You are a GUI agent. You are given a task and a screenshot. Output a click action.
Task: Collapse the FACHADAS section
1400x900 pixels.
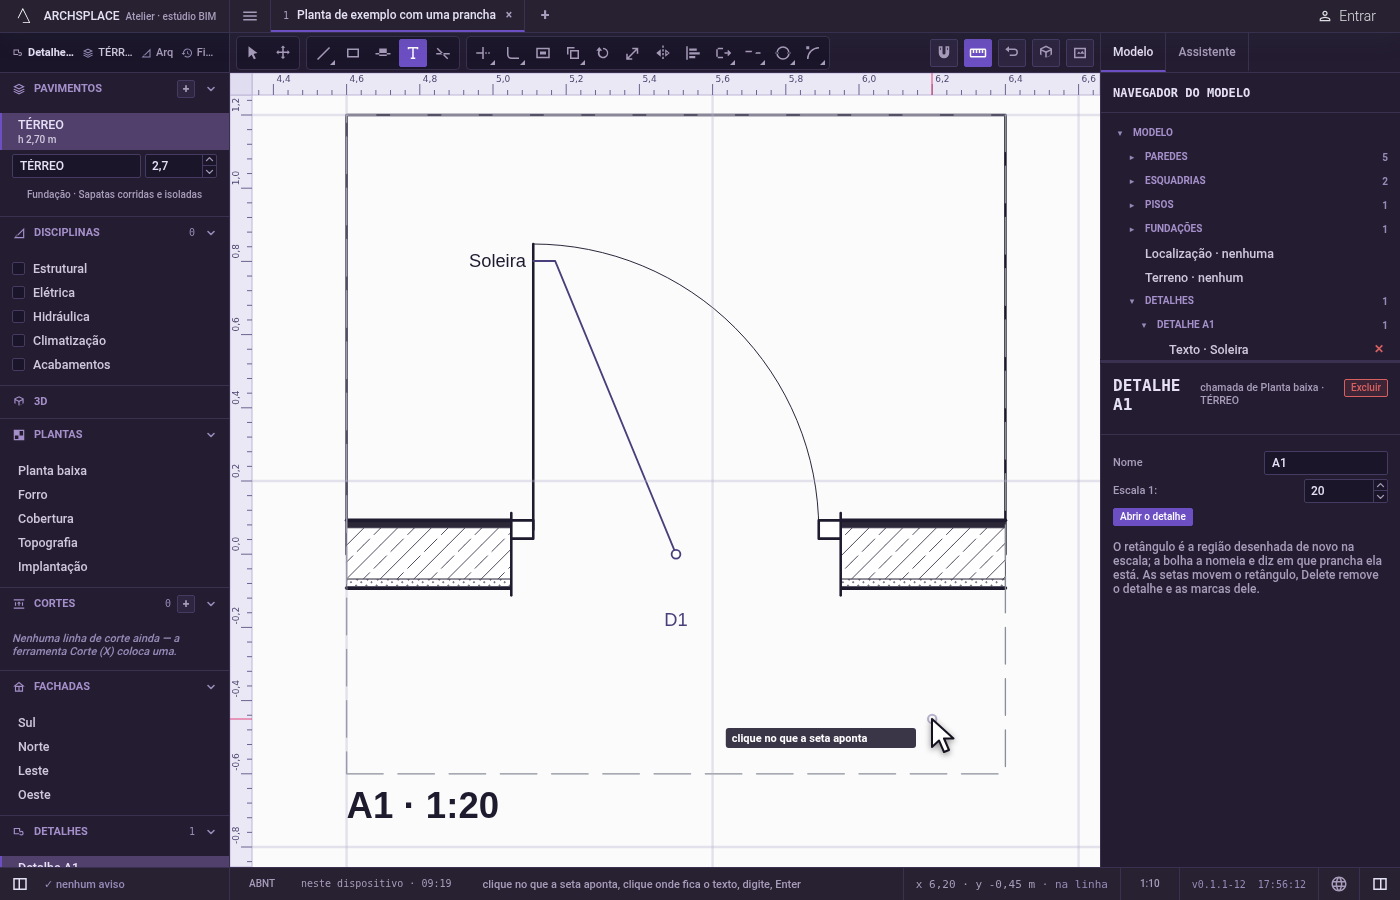[211, 687]
